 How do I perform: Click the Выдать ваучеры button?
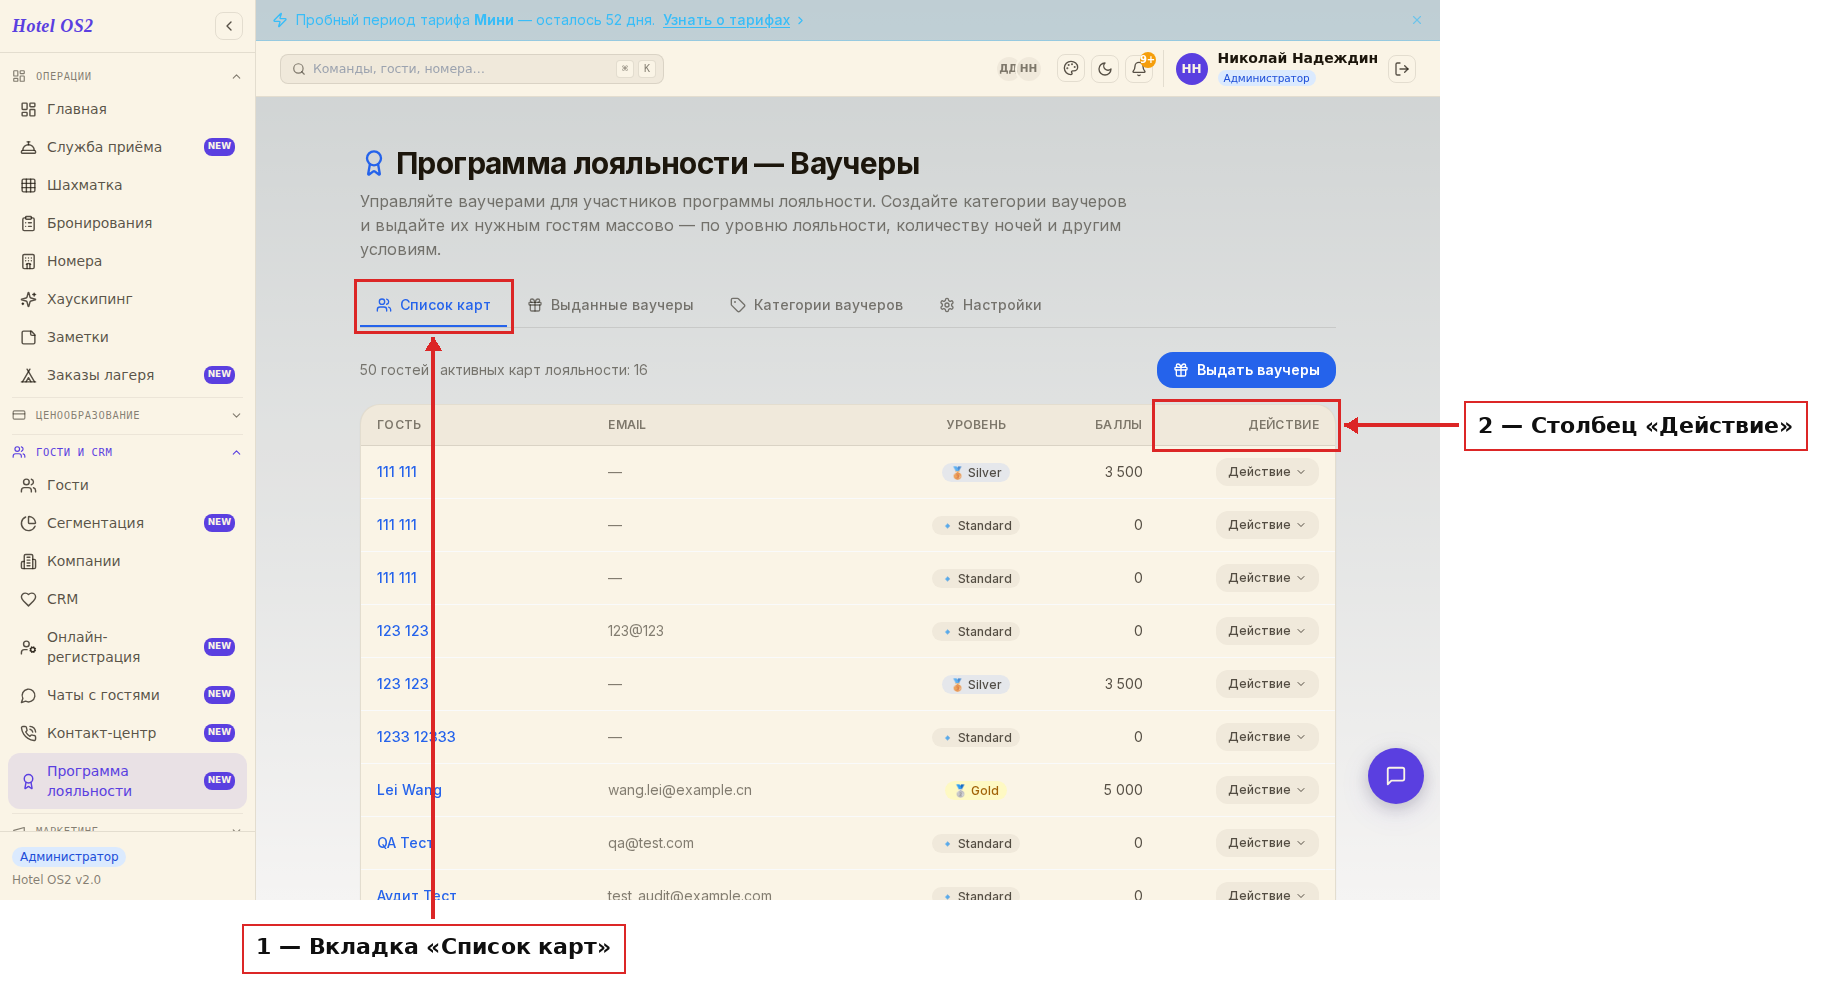point(1246,370)
